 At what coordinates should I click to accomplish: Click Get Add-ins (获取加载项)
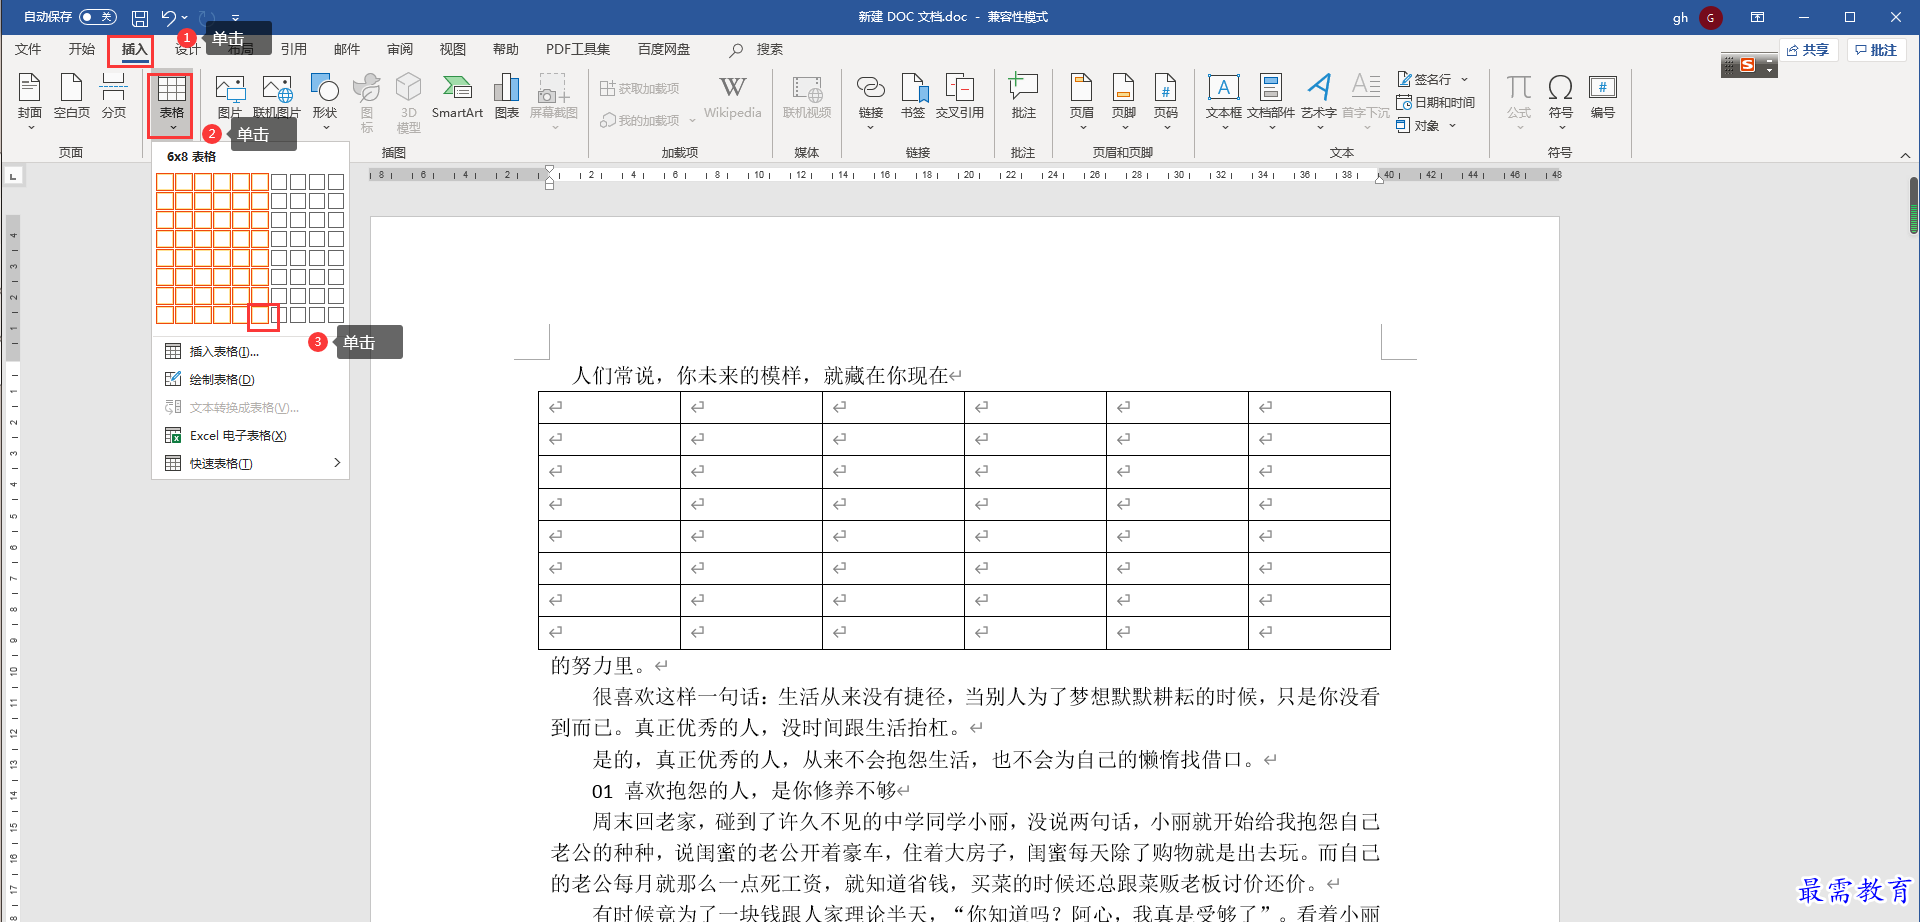[x=640, y=88]
